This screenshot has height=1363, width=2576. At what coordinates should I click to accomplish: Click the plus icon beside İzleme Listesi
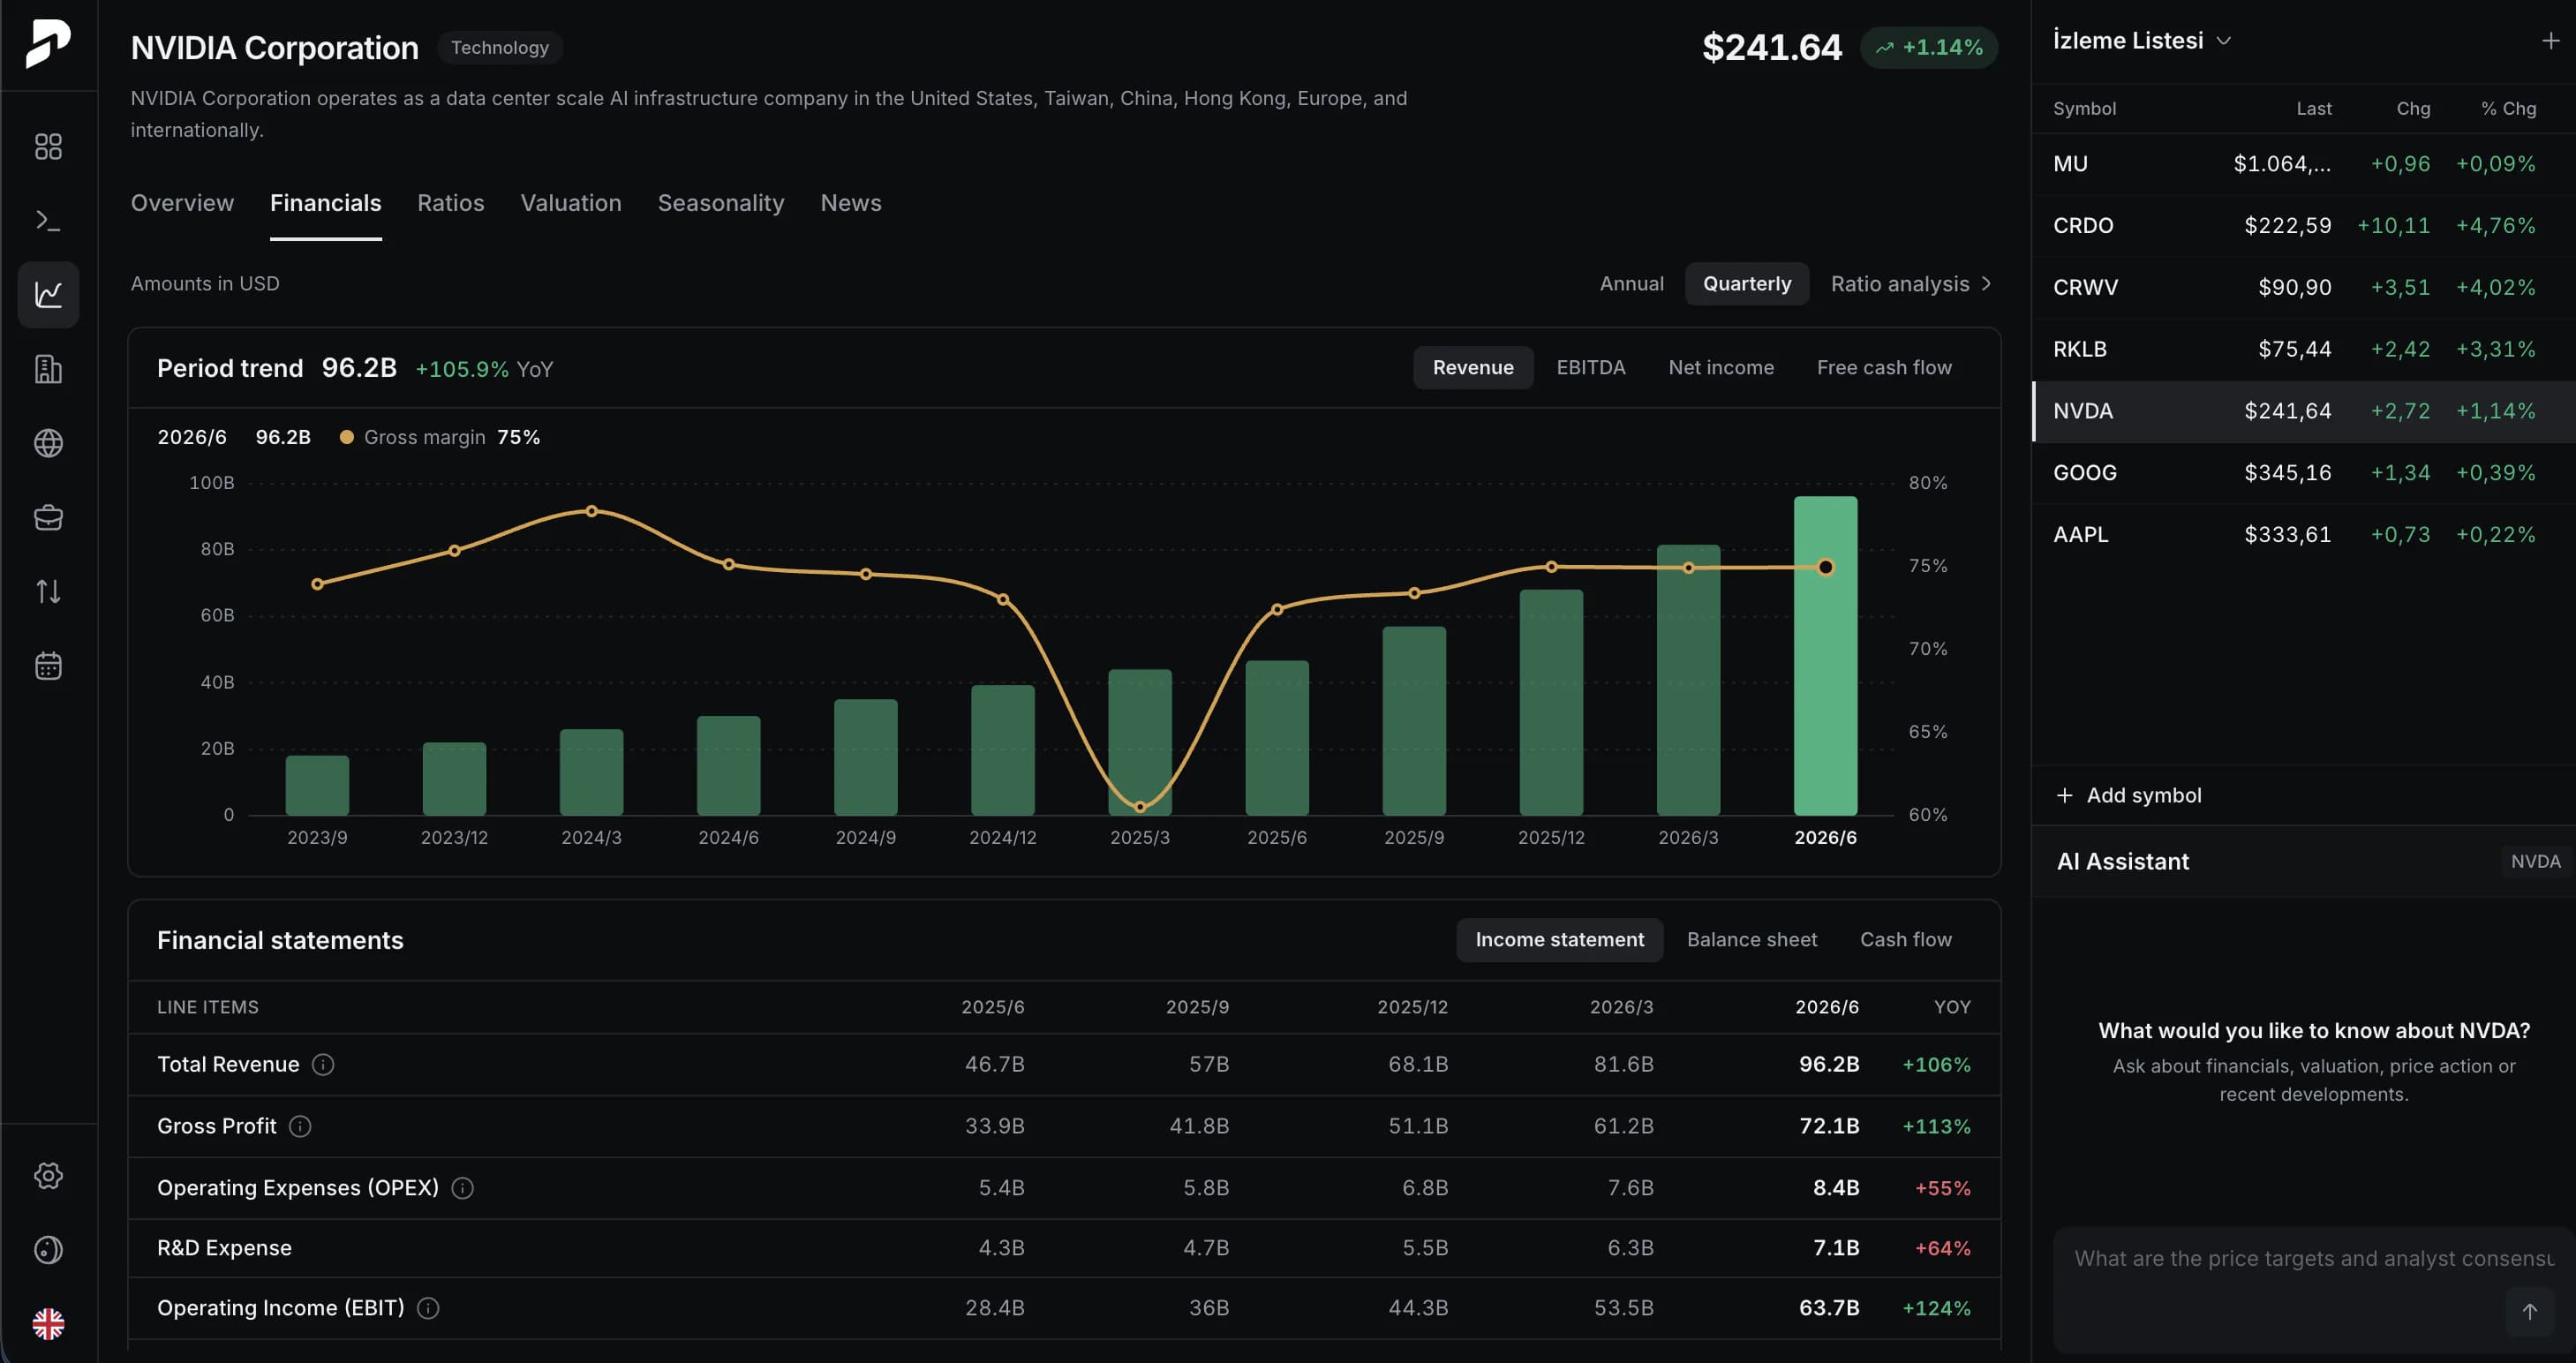click(x=2550, y=41)
